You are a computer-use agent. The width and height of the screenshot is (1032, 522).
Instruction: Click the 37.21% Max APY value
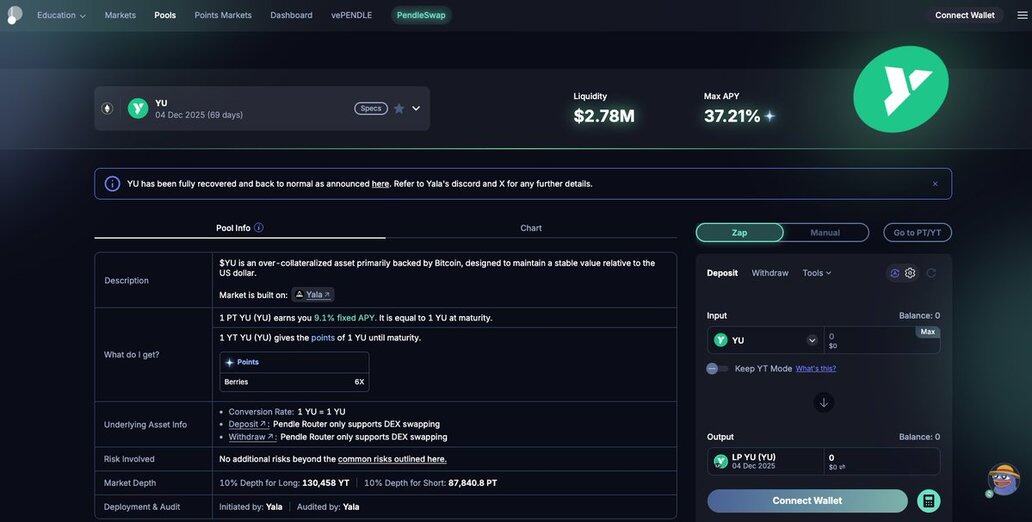point(732,117)
